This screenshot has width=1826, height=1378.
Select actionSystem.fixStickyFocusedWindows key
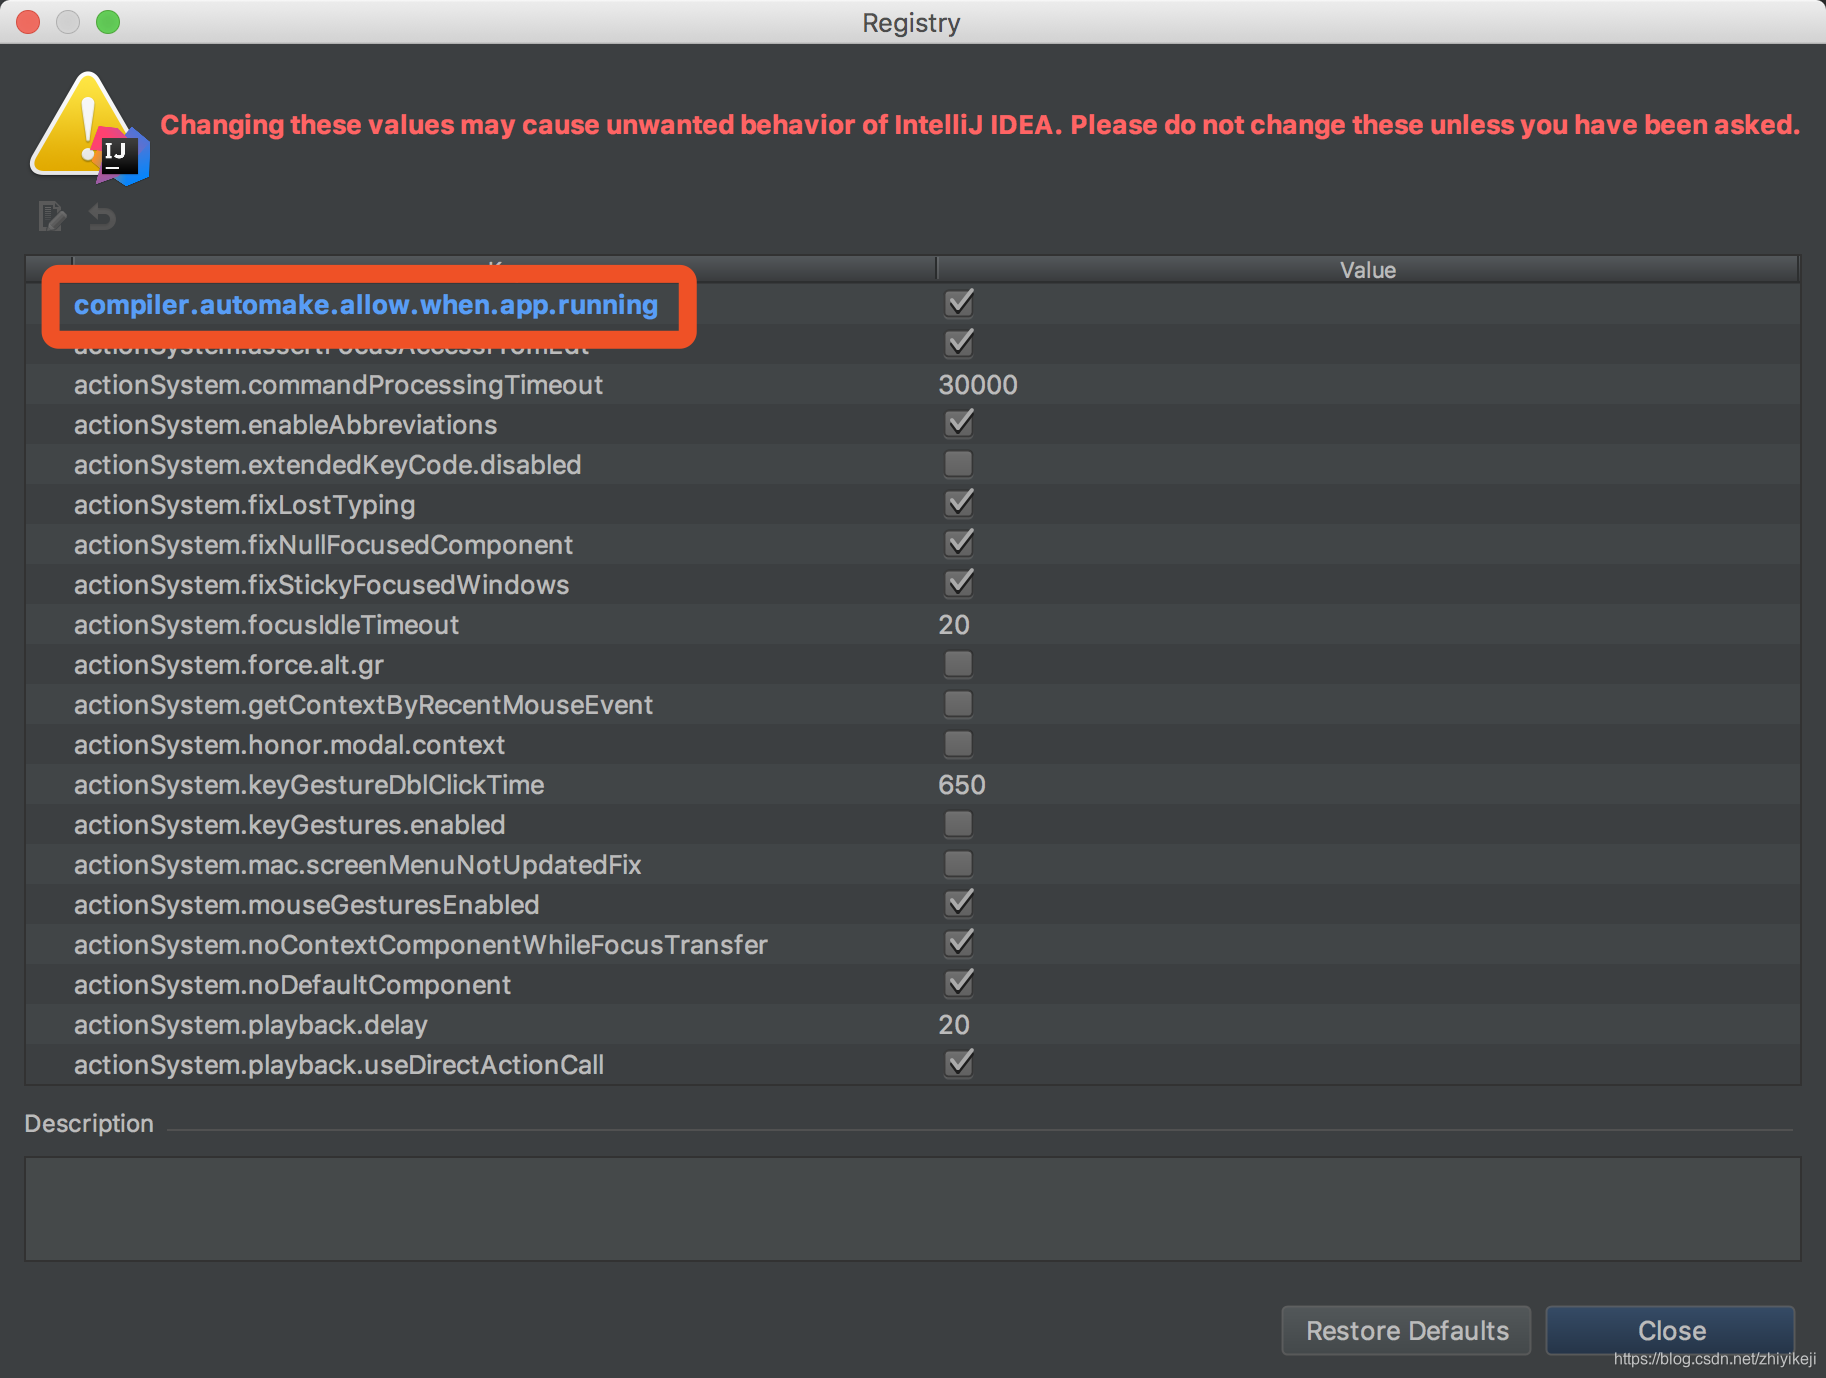pos(321,585)
